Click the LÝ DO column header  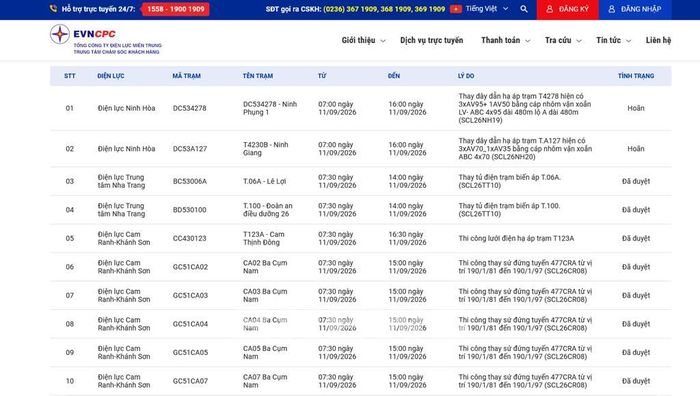click(466, 76)
